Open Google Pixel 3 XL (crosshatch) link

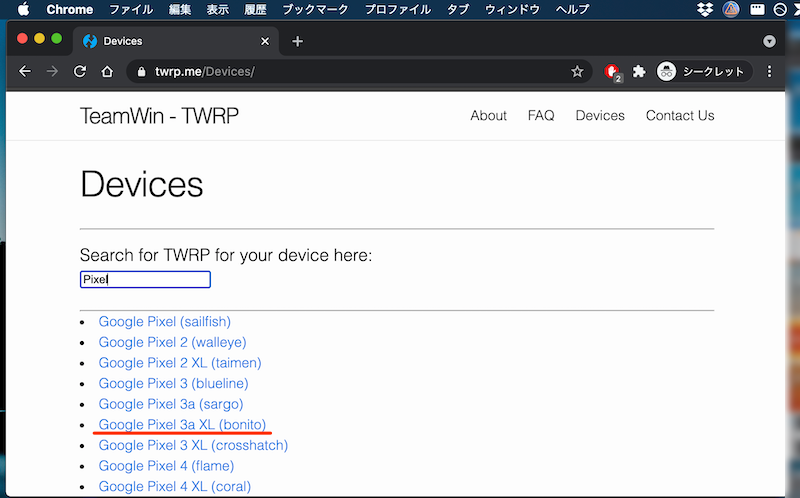193,445
